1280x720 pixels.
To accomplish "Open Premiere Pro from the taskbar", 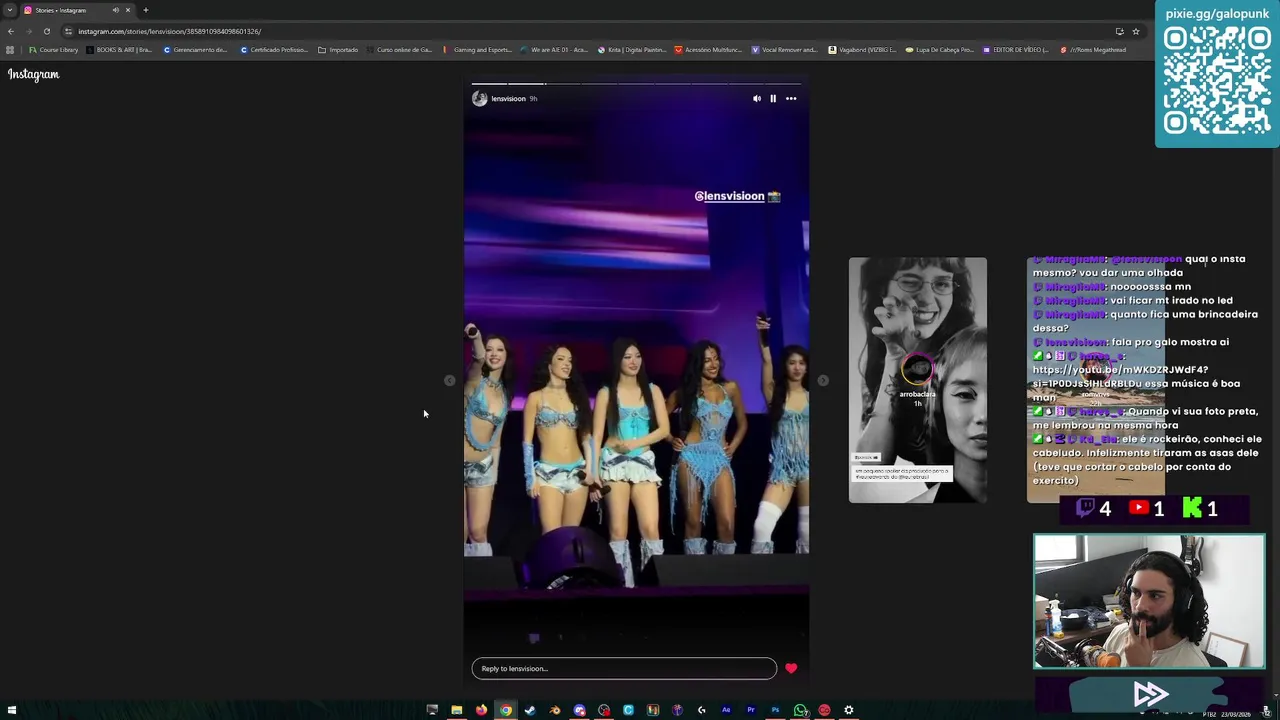I will click(751, 710).
